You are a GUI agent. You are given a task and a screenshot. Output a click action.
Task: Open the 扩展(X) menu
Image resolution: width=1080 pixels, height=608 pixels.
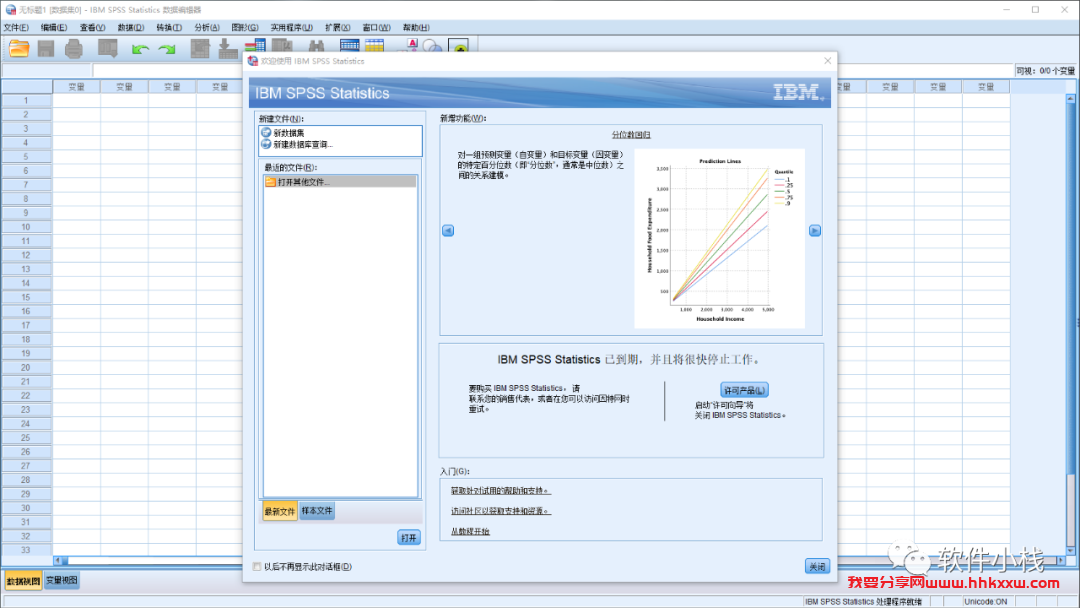click(x=338, y=28)
